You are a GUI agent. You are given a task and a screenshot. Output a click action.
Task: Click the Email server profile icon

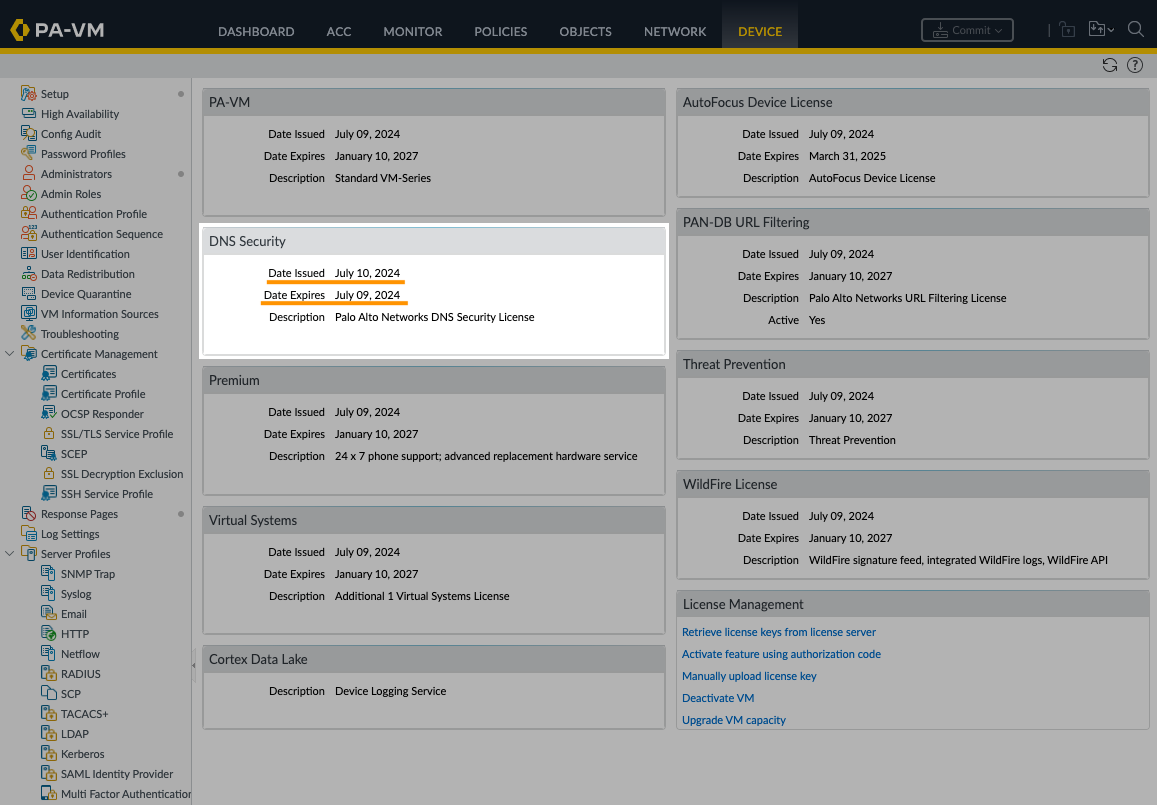48,614
